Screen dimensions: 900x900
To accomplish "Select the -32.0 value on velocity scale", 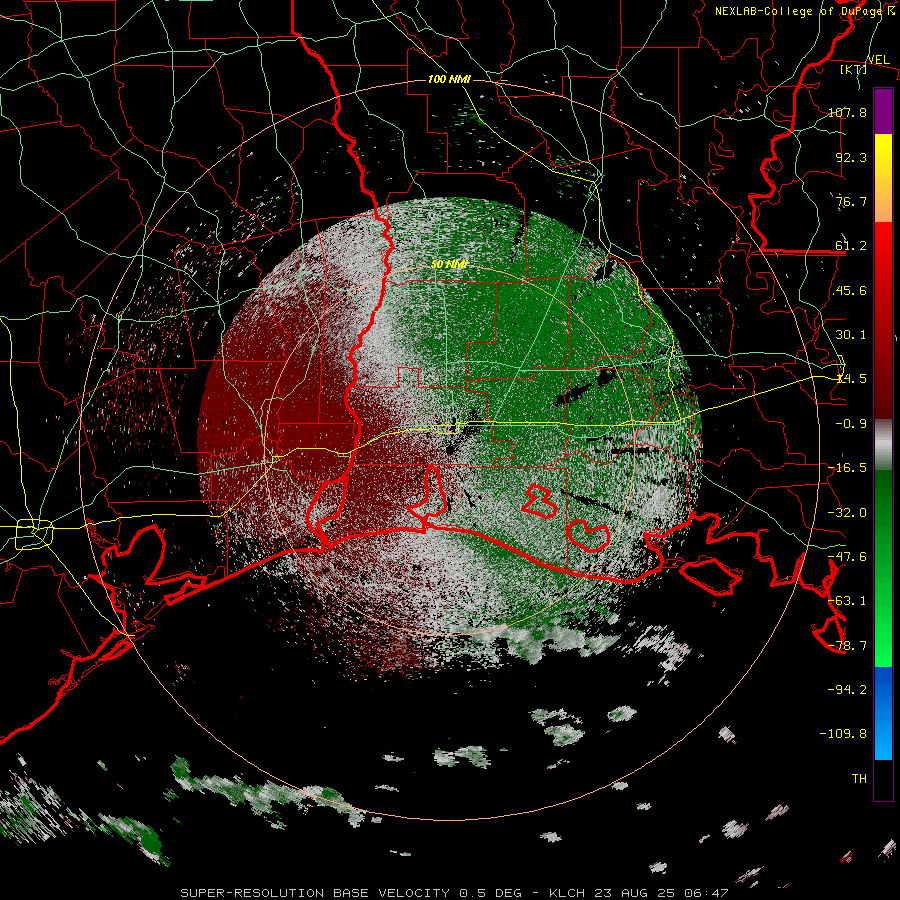I will pos(847,513).
